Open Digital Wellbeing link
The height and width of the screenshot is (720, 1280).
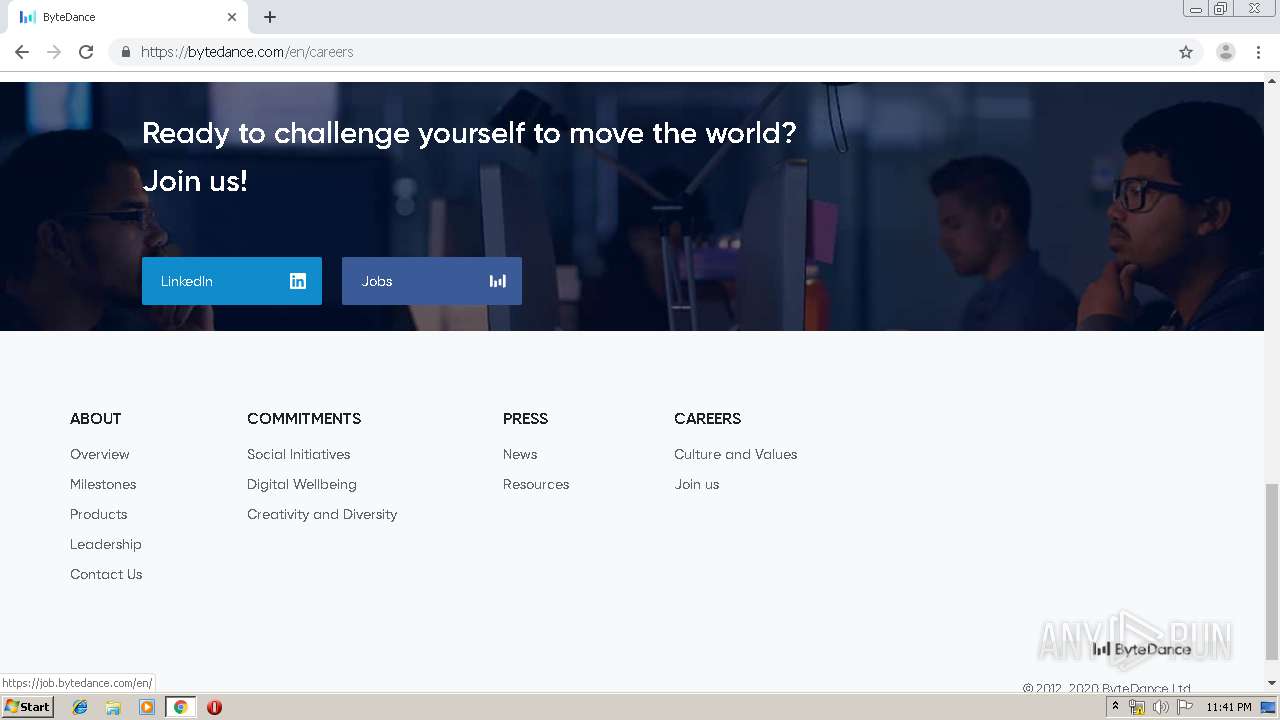pos(302,484)
